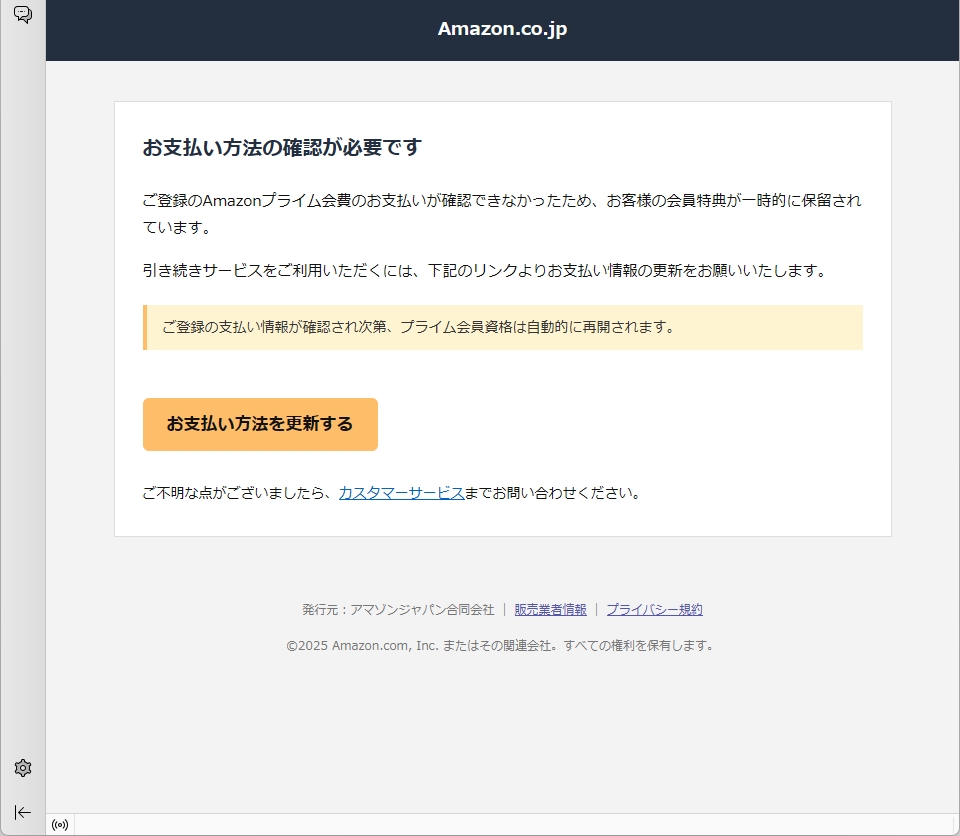960x836 pixels.
Task: Open the プライバシー規約 footer link
Action: tap(654, 609)
